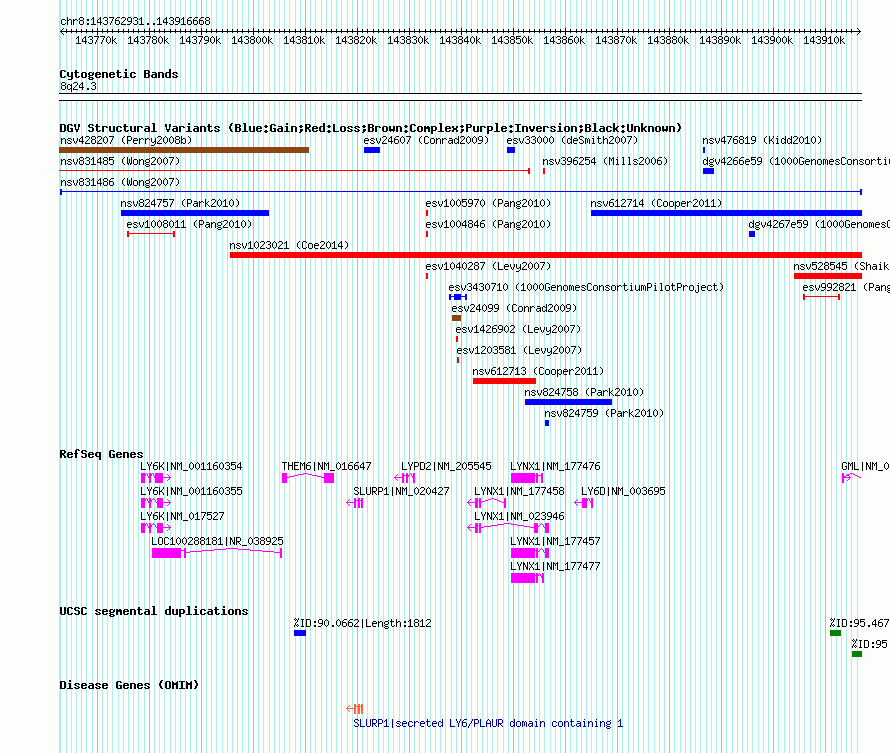This screenshot has width=890, height=753.
Task: Click the esv24099 (Conrad2009) brown marker
Action: click(456, 318)
